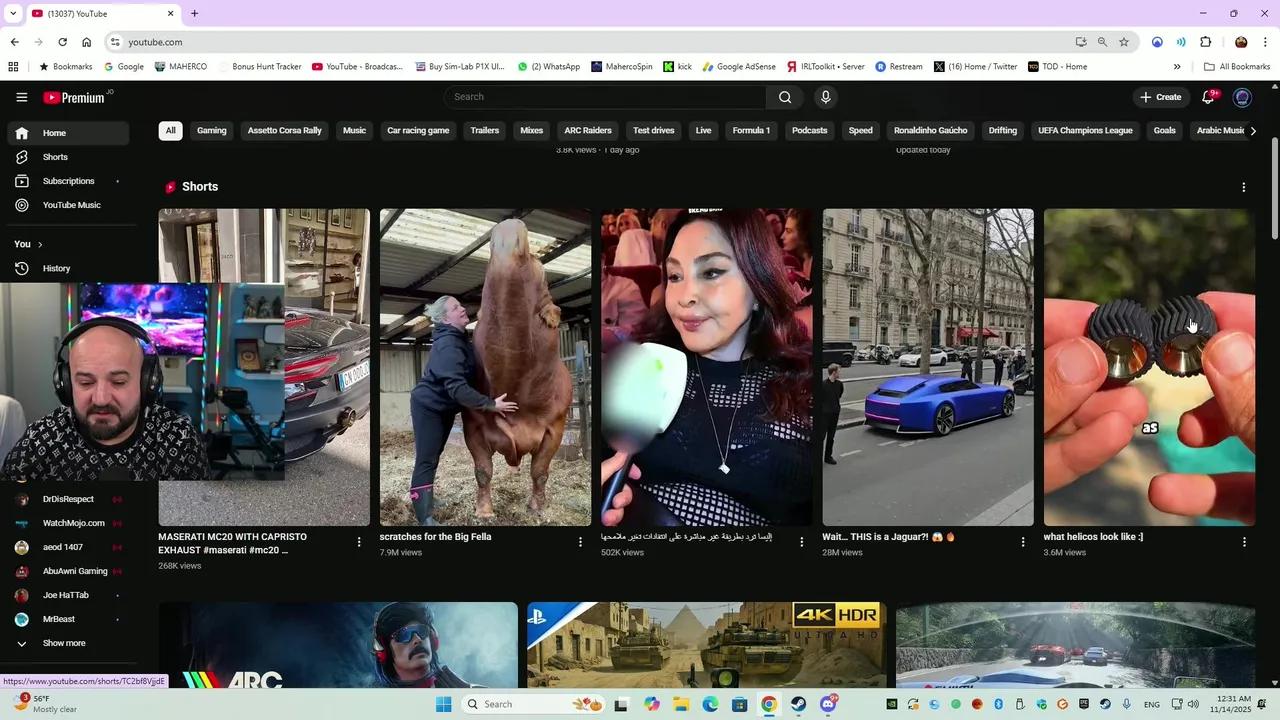Open a new Chrome tab
This screenshot has width=1280, height=720.
click(194, 13)
